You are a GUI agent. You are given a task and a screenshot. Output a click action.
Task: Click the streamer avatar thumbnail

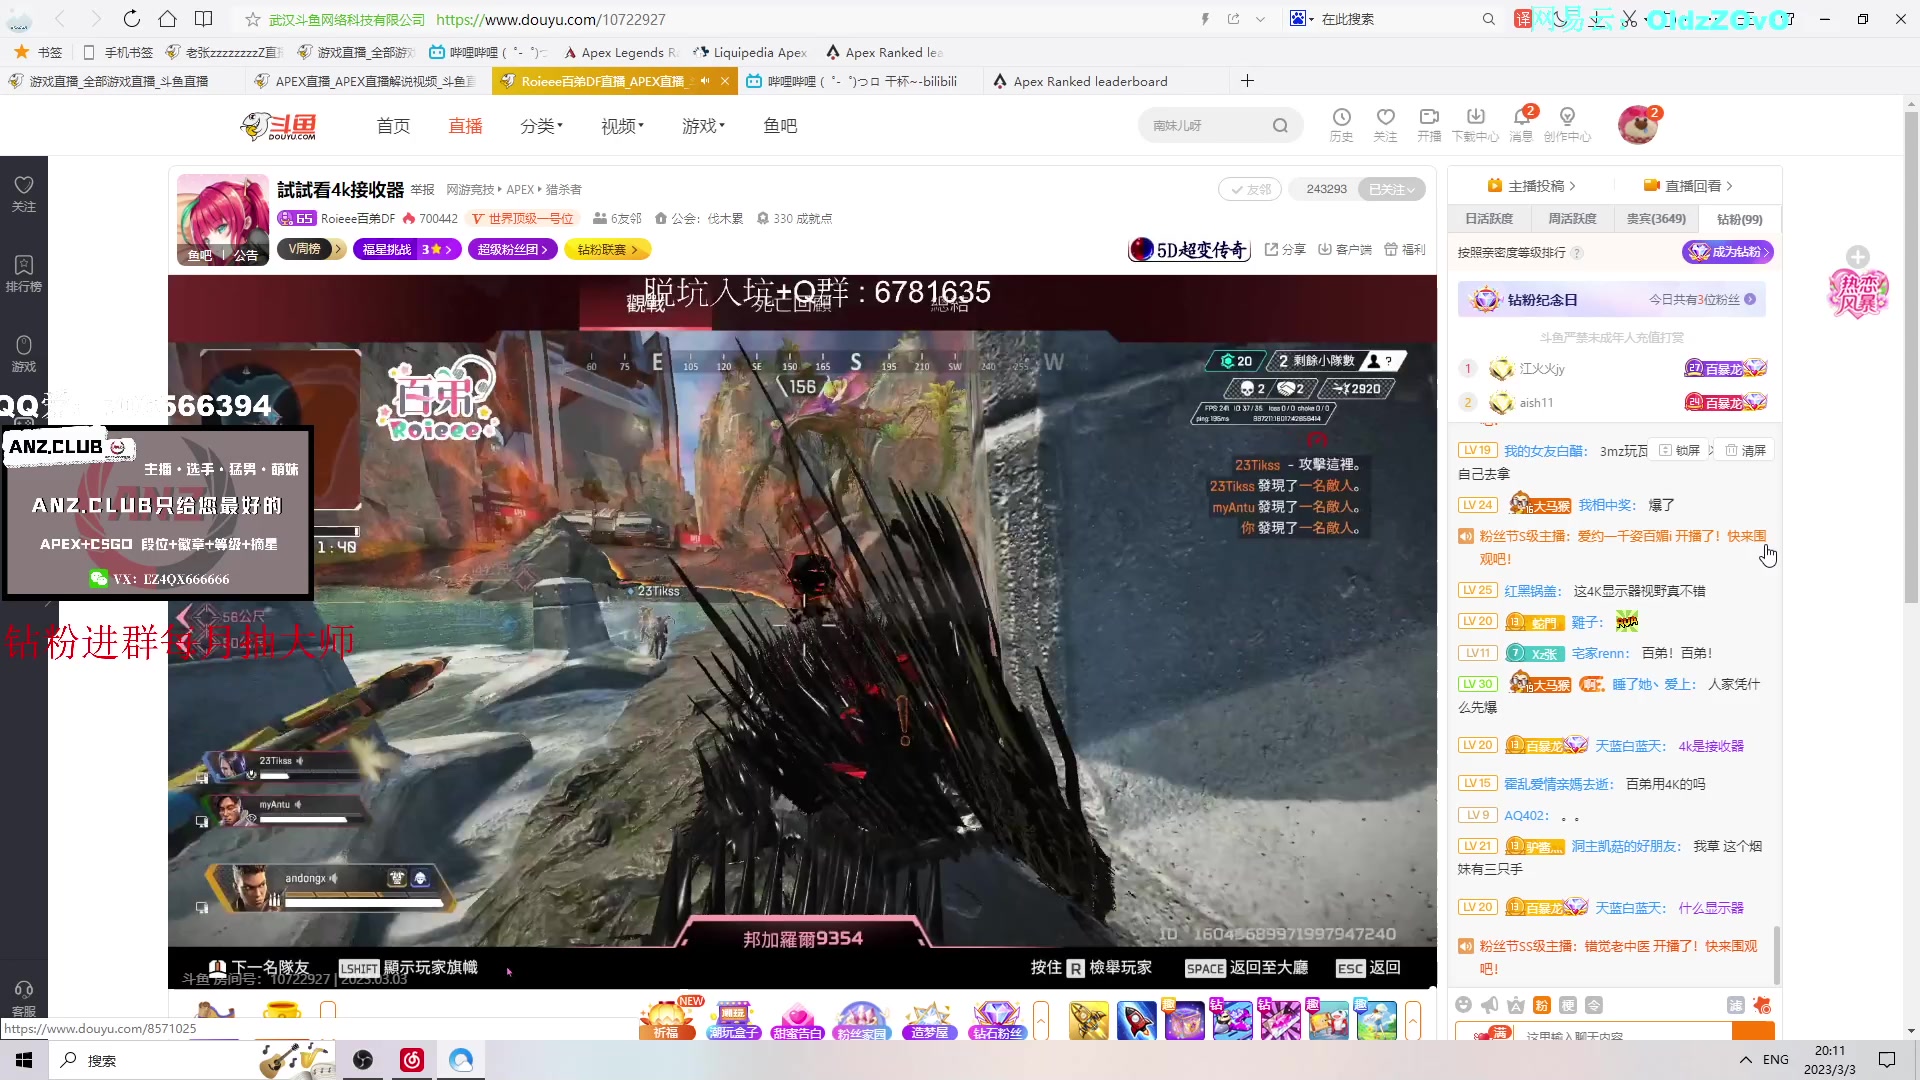tap(222, 219)
